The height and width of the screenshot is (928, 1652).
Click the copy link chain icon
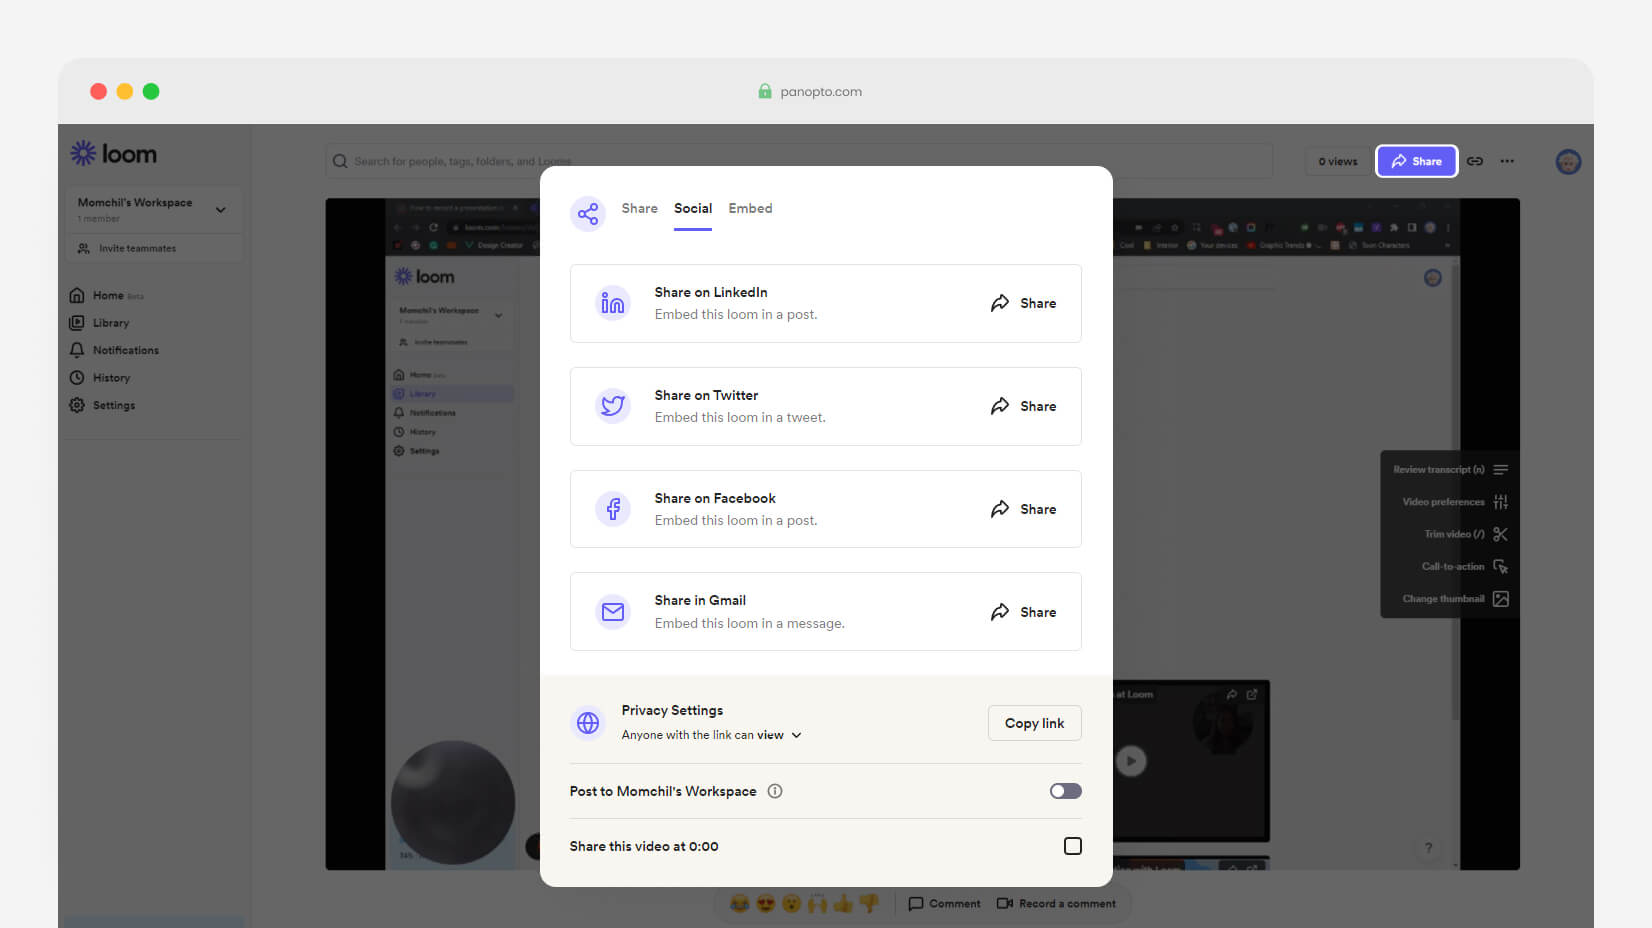(x=1475, y=161)
